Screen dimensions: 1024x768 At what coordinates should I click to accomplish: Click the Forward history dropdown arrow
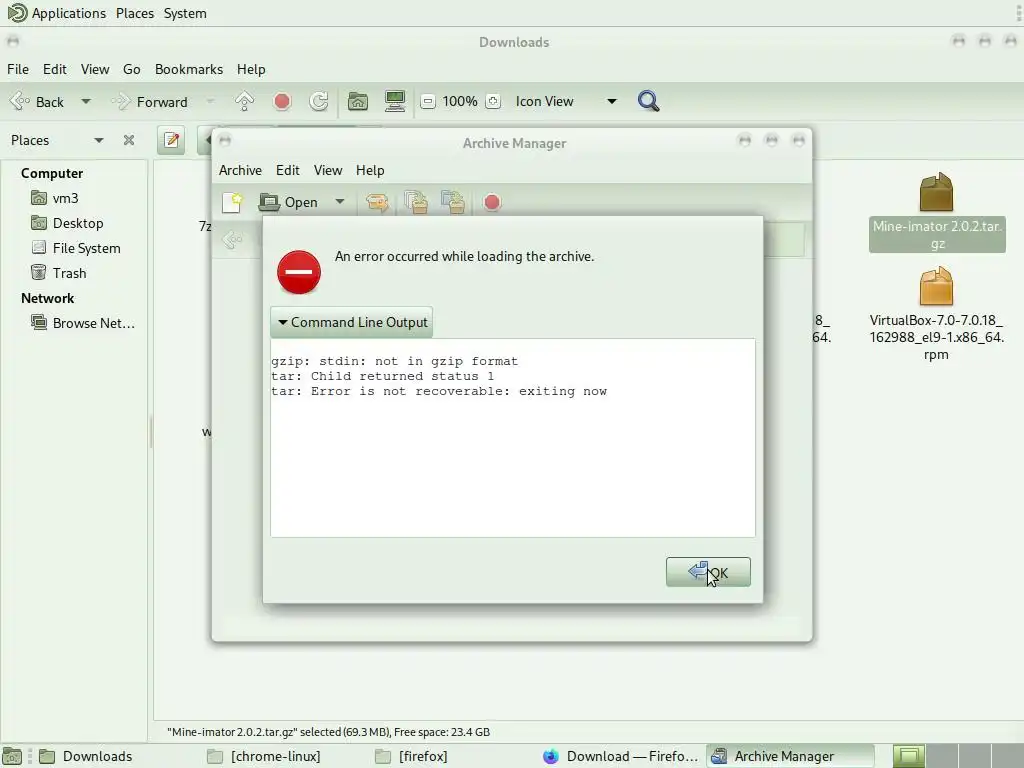coord(210,102)
